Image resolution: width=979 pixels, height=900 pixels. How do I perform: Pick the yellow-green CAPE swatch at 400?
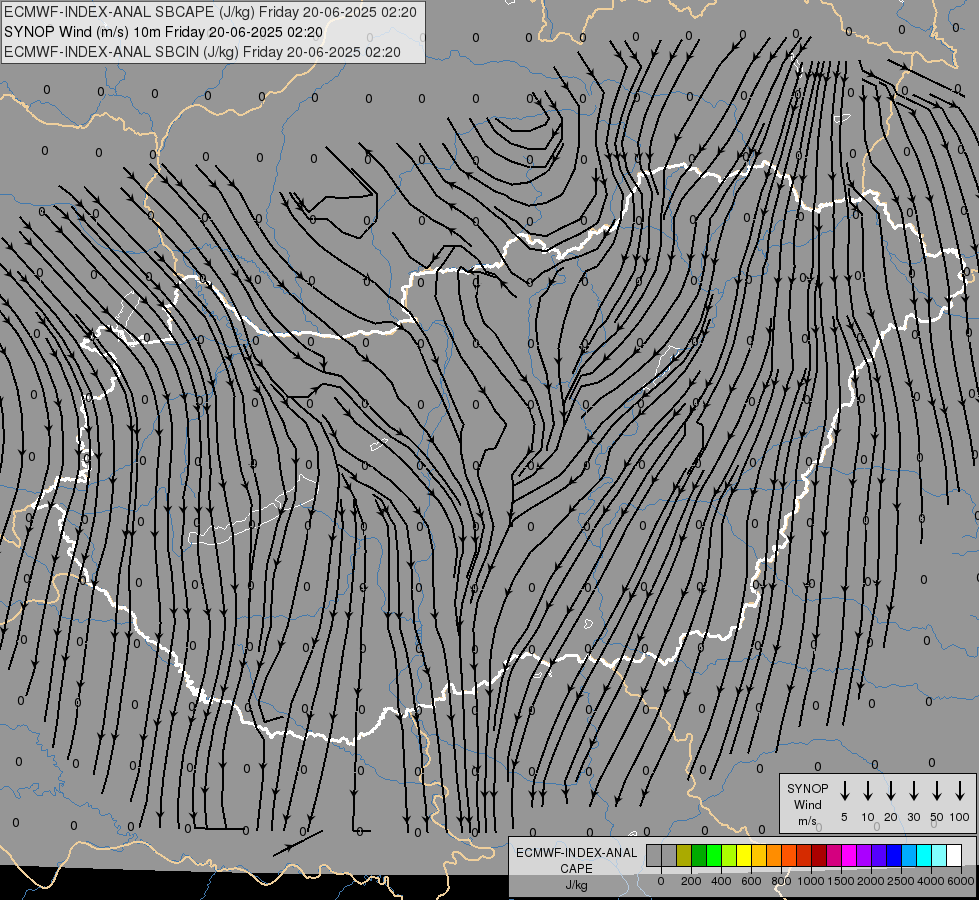729,856
